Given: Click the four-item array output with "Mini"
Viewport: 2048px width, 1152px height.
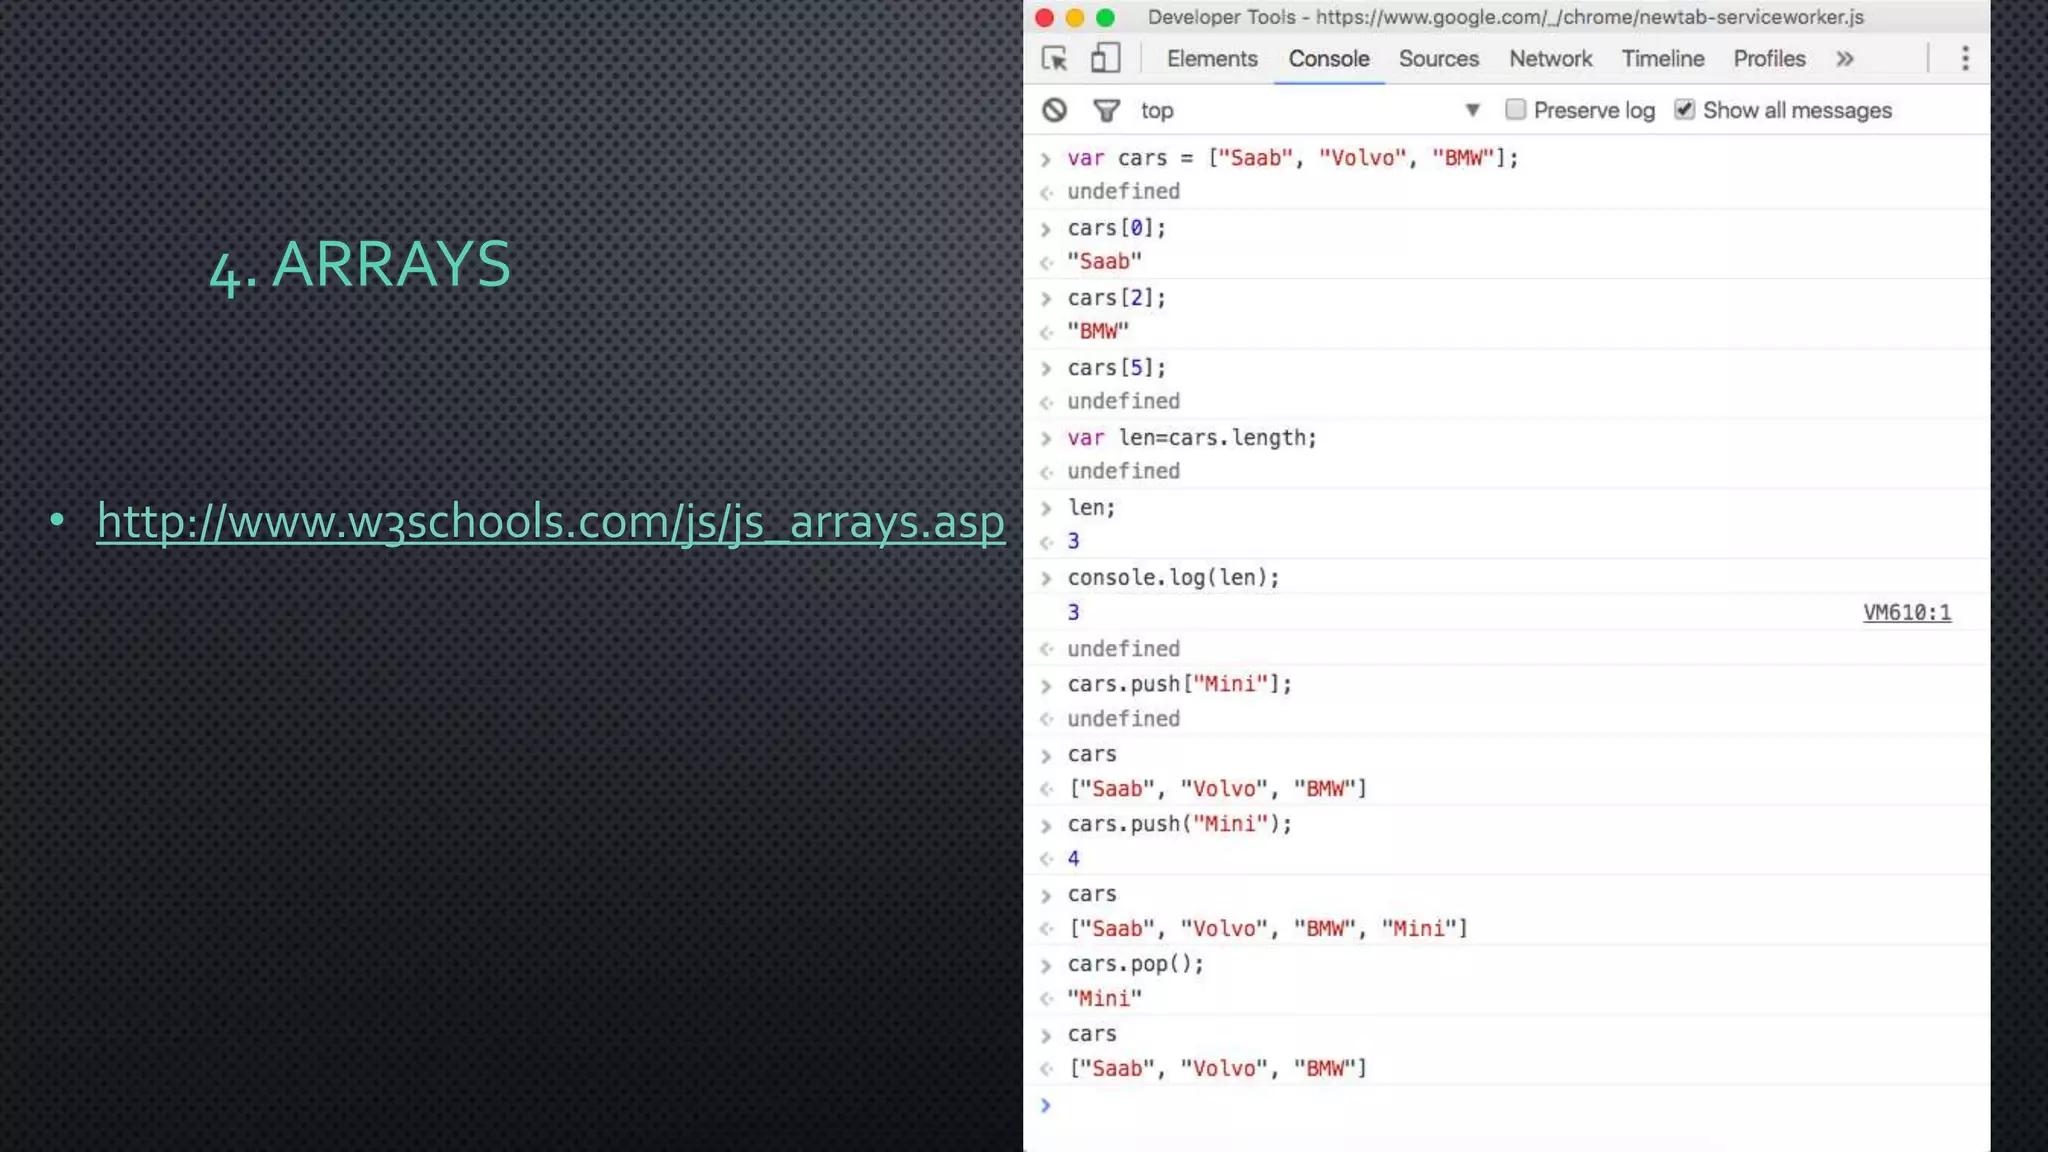Looking at the screenshot, I should tap(1268, 928).
